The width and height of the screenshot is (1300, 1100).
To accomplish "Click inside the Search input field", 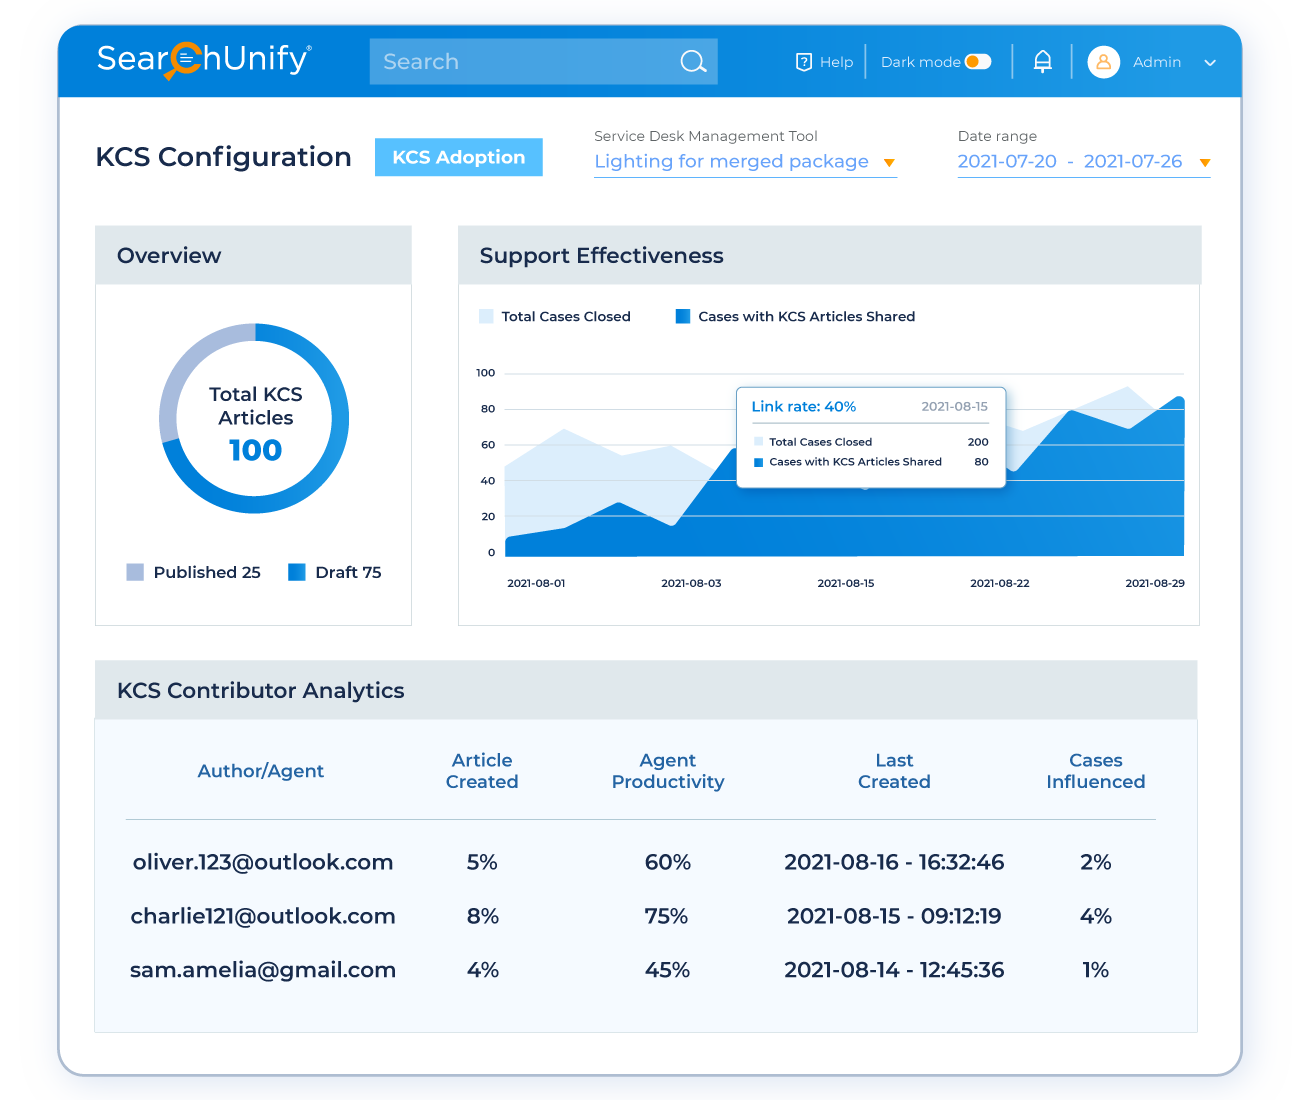I will click(x=543, y=62).
